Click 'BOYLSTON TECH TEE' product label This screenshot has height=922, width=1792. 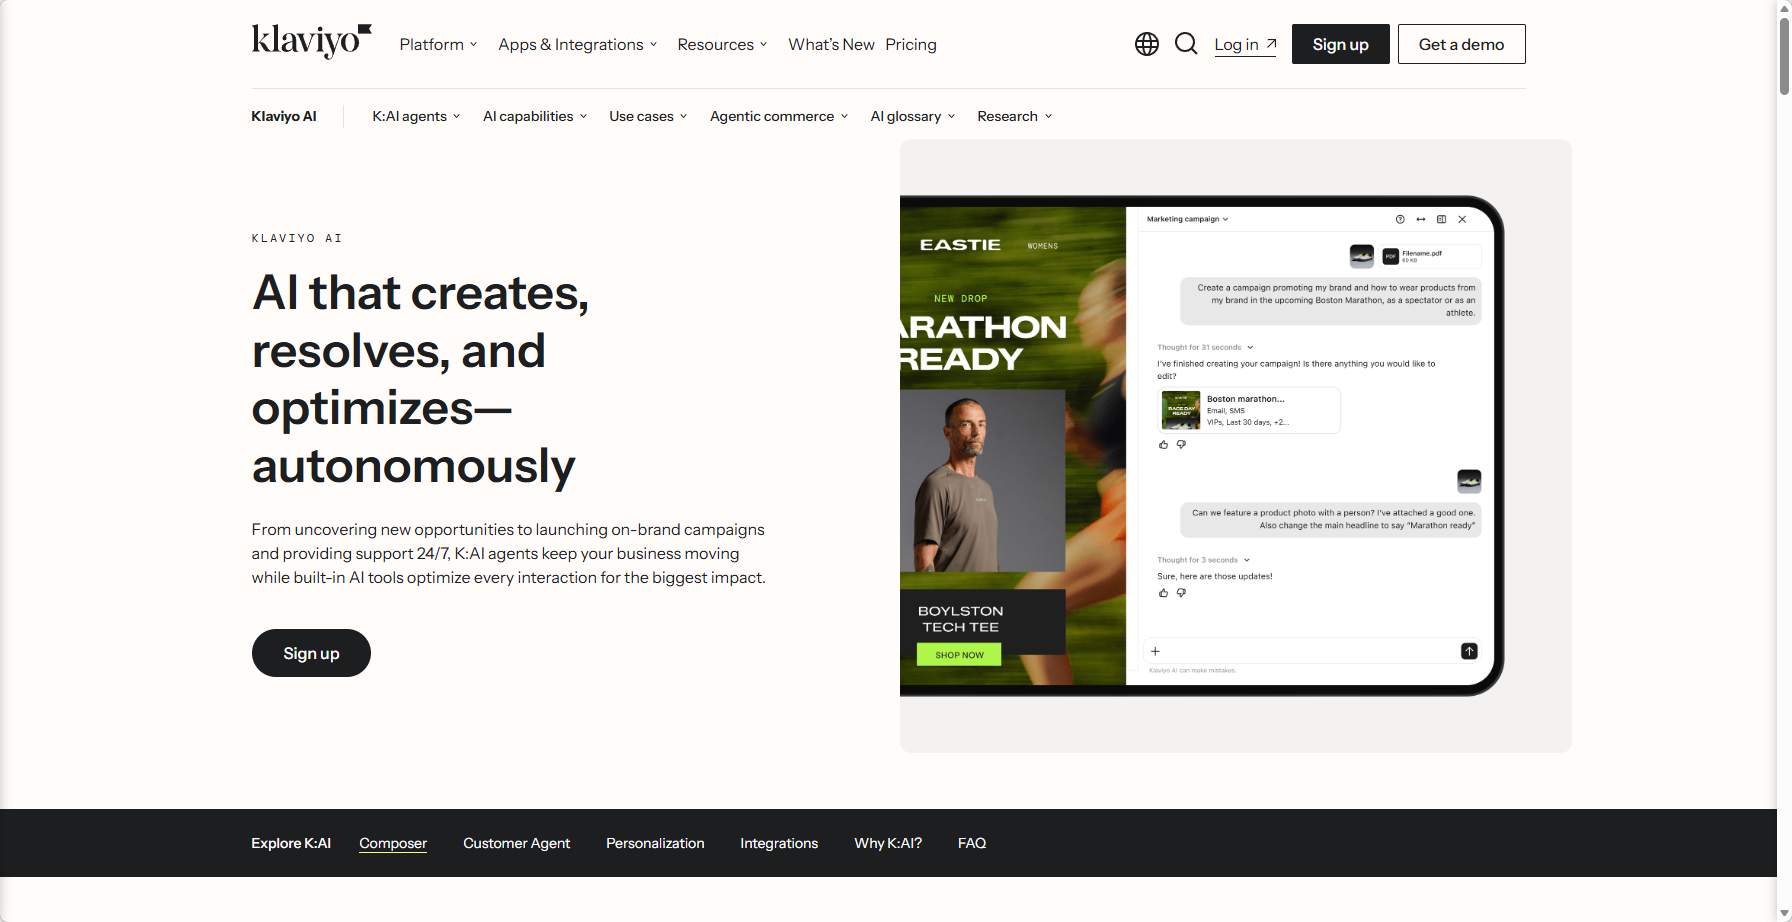pyautogui.click(x=960, y=619)
